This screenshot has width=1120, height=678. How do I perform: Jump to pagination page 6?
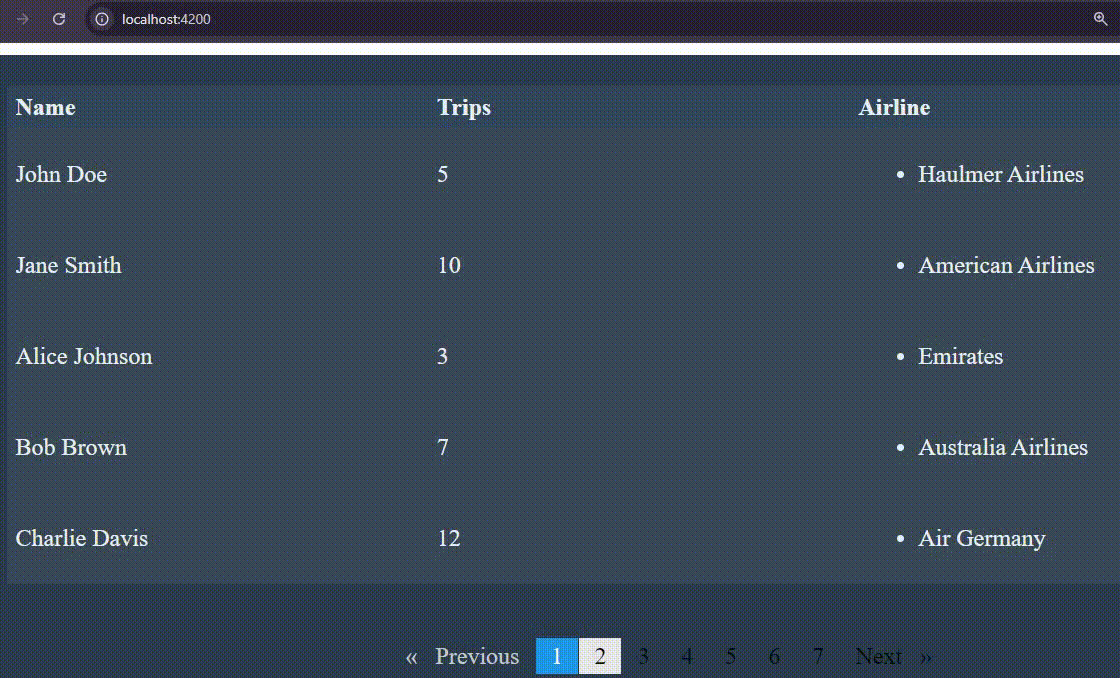click(x=774, y=656)
